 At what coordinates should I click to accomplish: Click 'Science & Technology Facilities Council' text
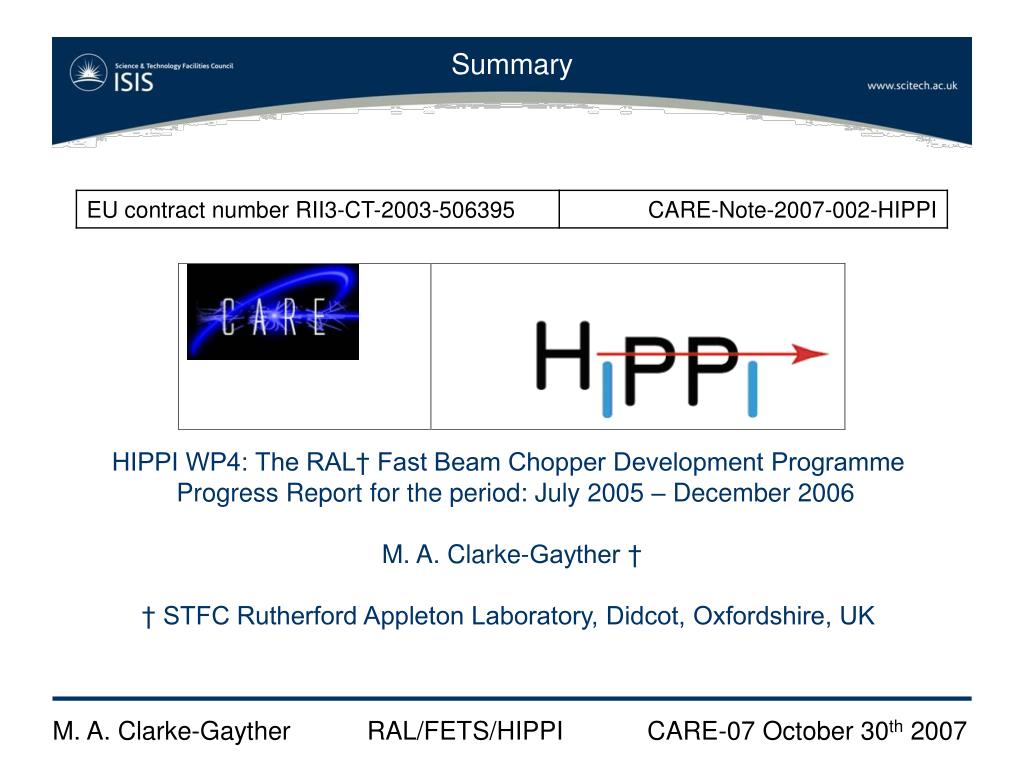click(174, 65)
